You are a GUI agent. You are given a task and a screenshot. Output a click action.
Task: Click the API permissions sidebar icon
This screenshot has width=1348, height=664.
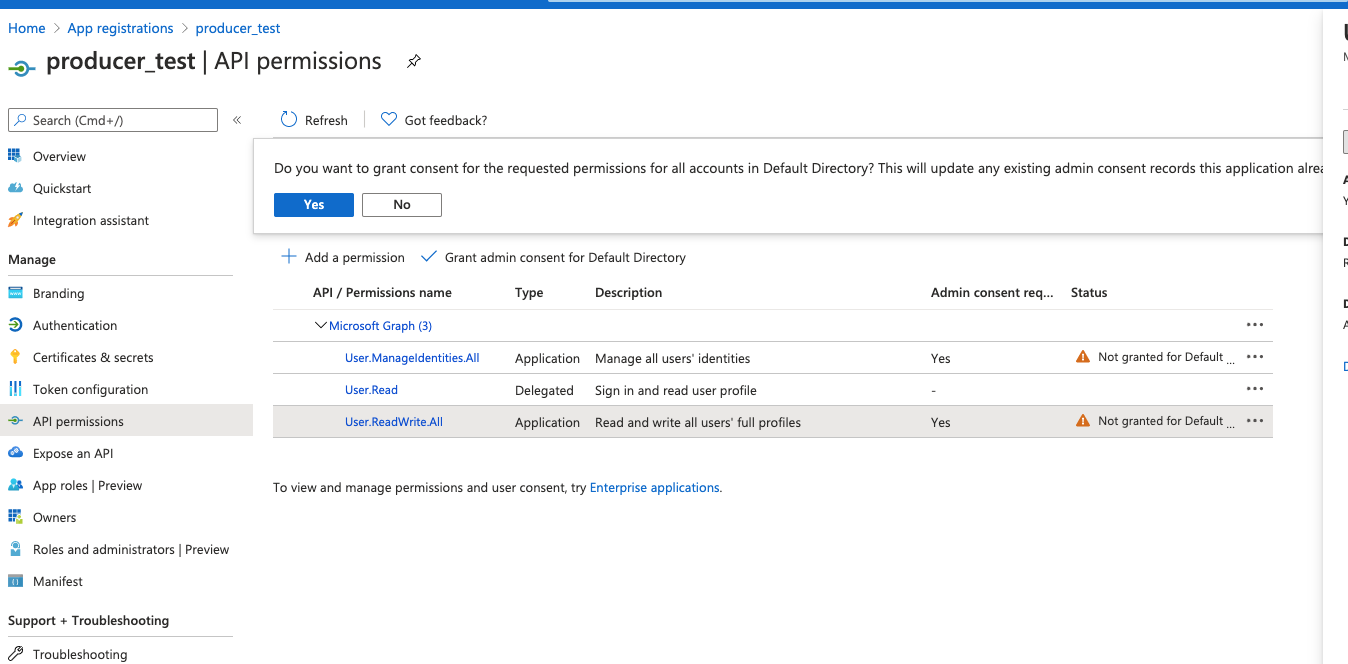tap(15, 421)
